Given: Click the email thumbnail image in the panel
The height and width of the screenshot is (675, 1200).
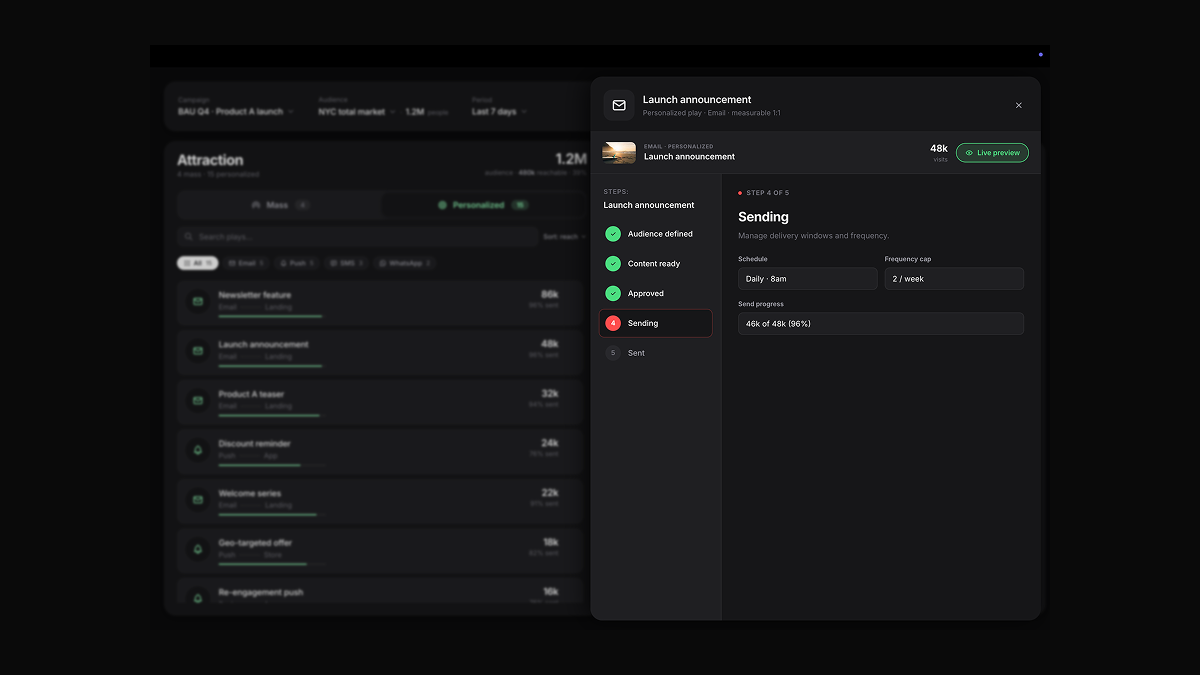Looking at the screenshot, I should (619, 153).
